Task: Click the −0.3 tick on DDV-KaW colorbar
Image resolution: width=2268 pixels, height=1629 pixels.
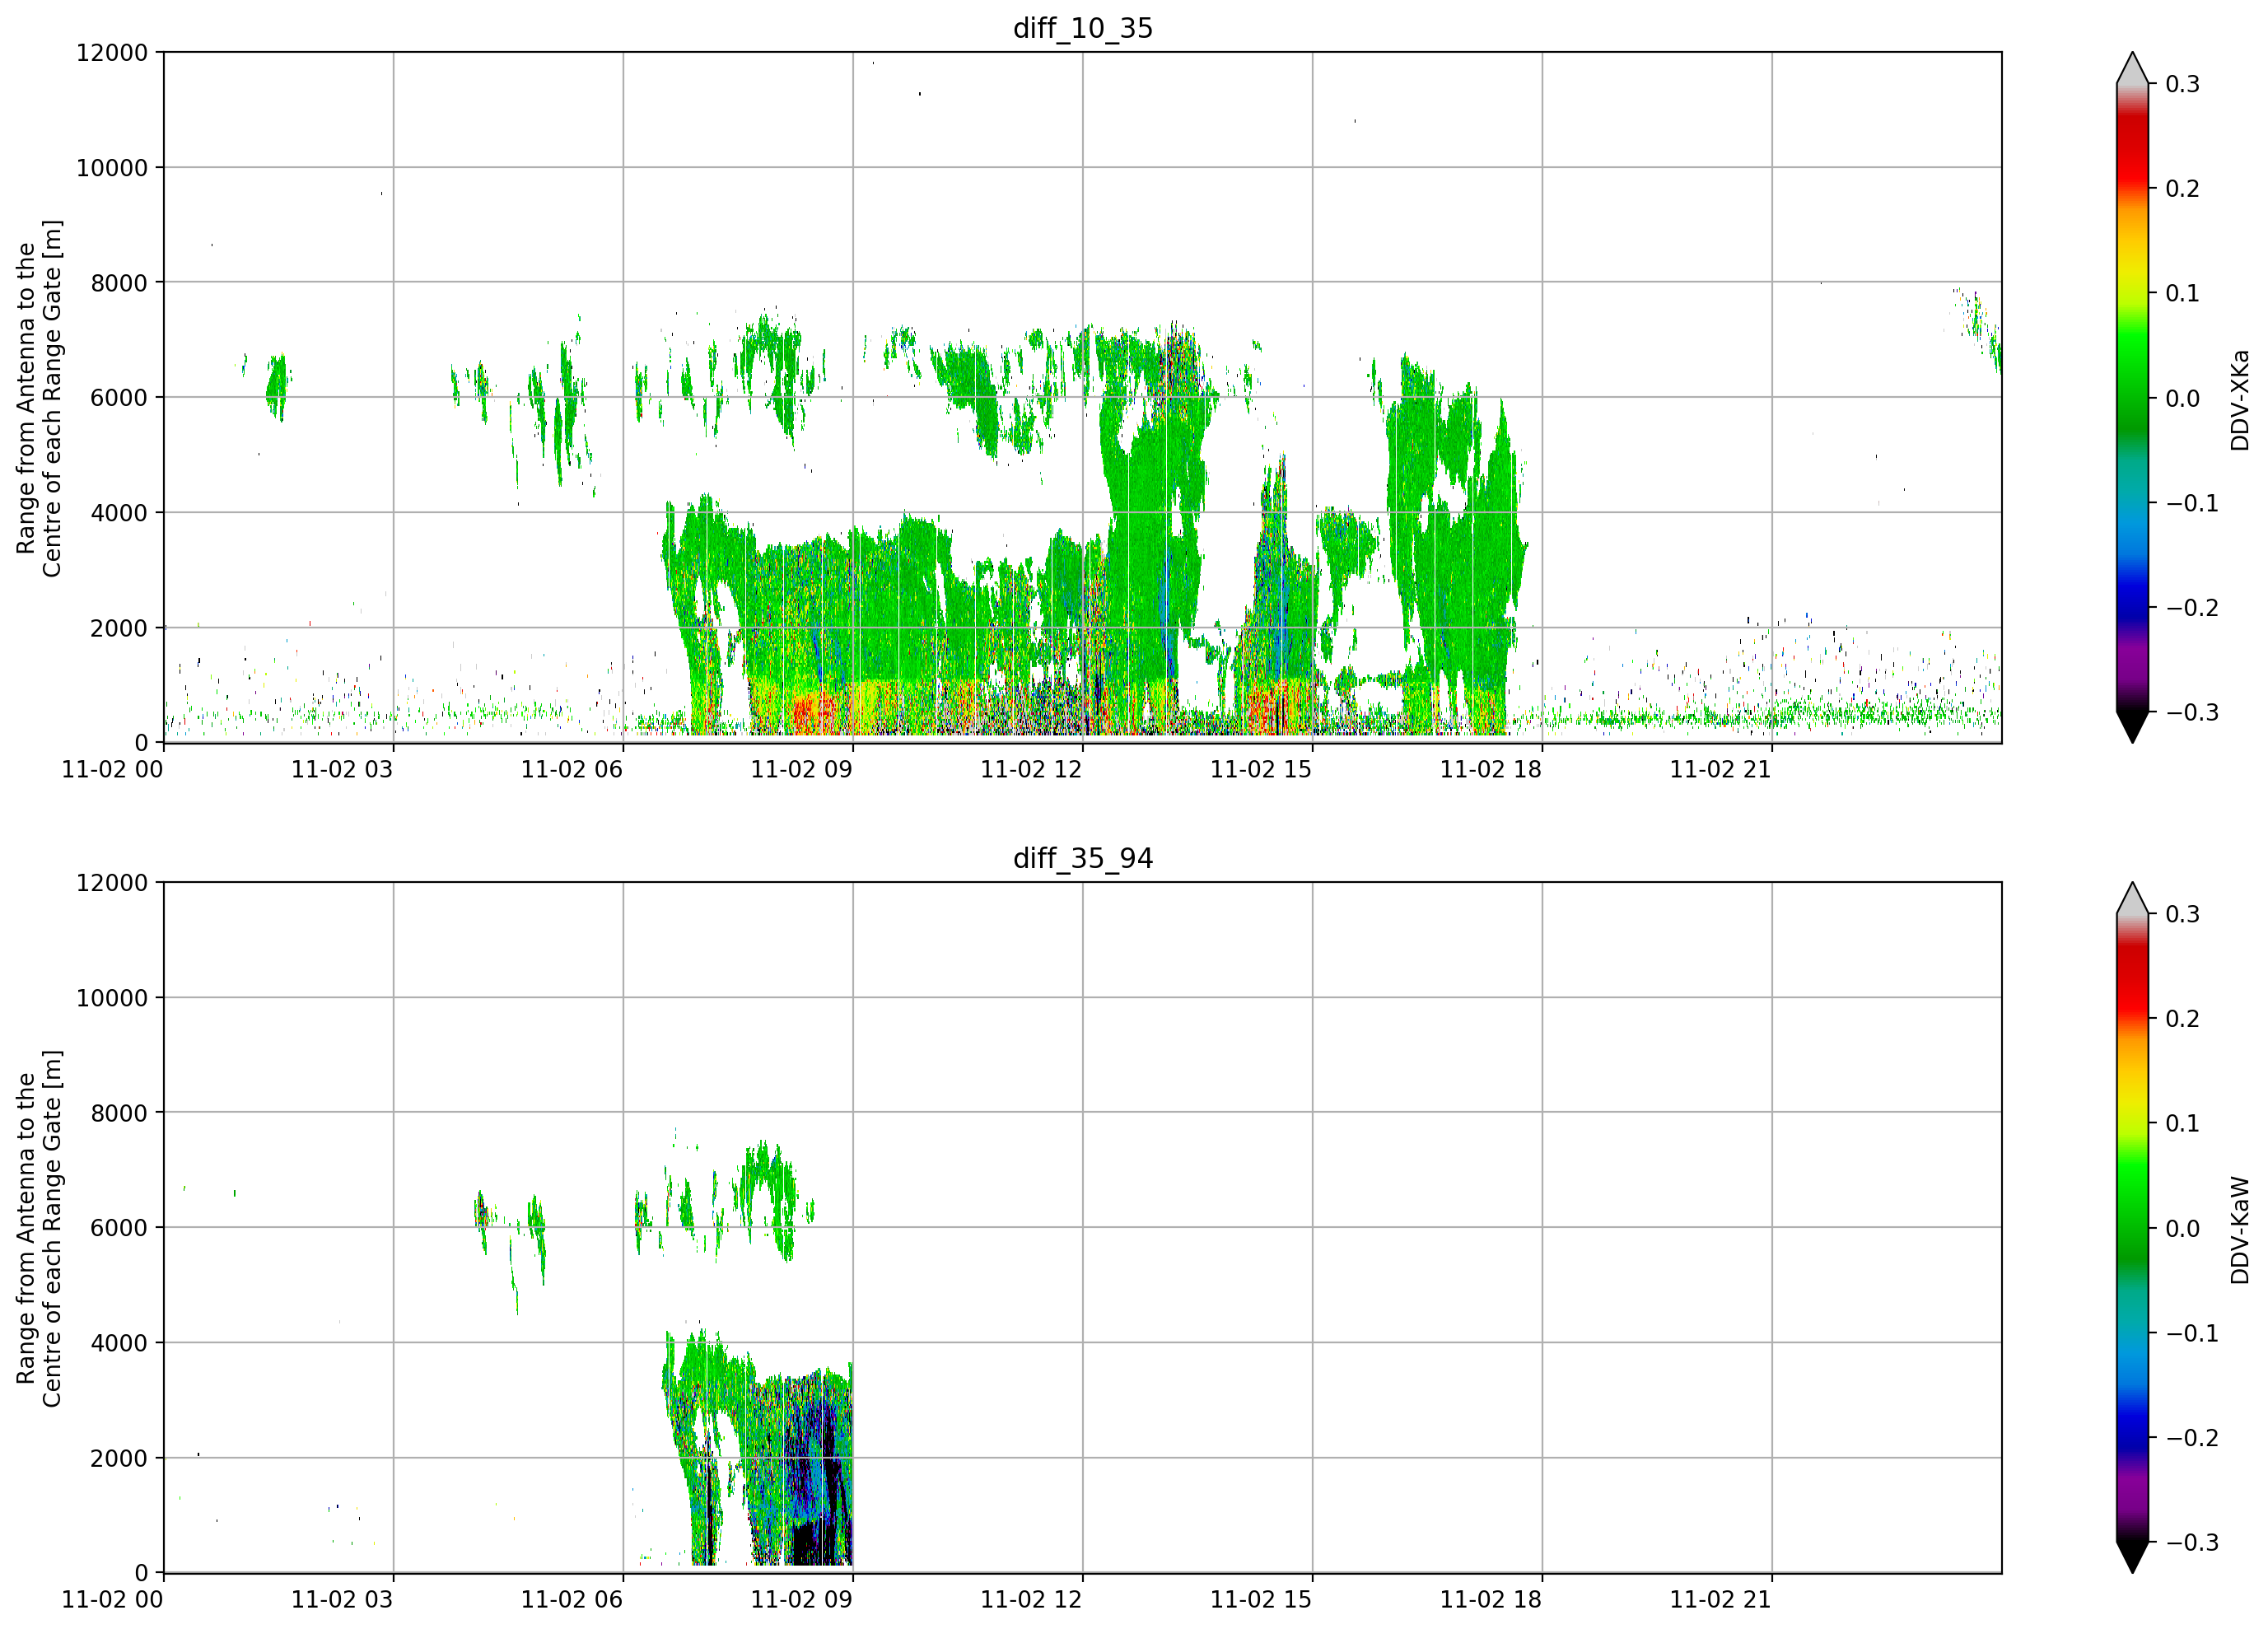Action: 2192,1543
